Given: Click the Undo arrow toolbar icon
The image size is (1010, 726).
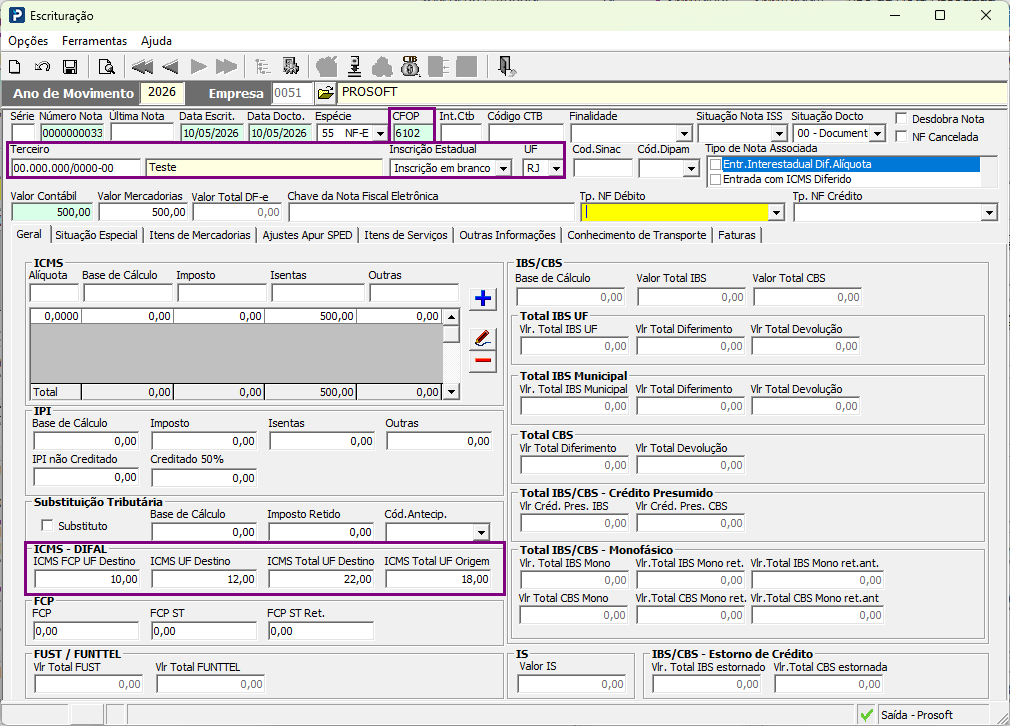Looking at the screenshot, I should [x=43, y=66].
